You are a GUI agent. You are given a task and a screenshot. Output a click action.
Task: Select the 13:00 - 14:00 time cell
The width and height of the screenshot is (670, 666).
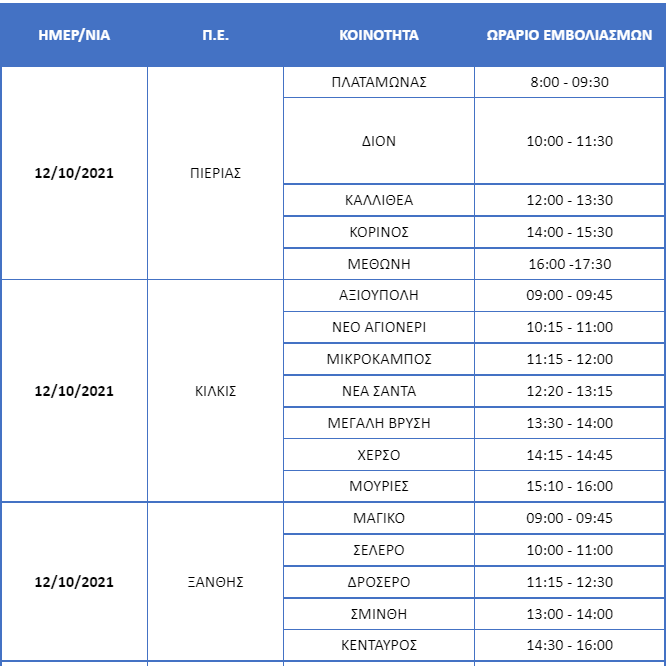pos(570,614)
